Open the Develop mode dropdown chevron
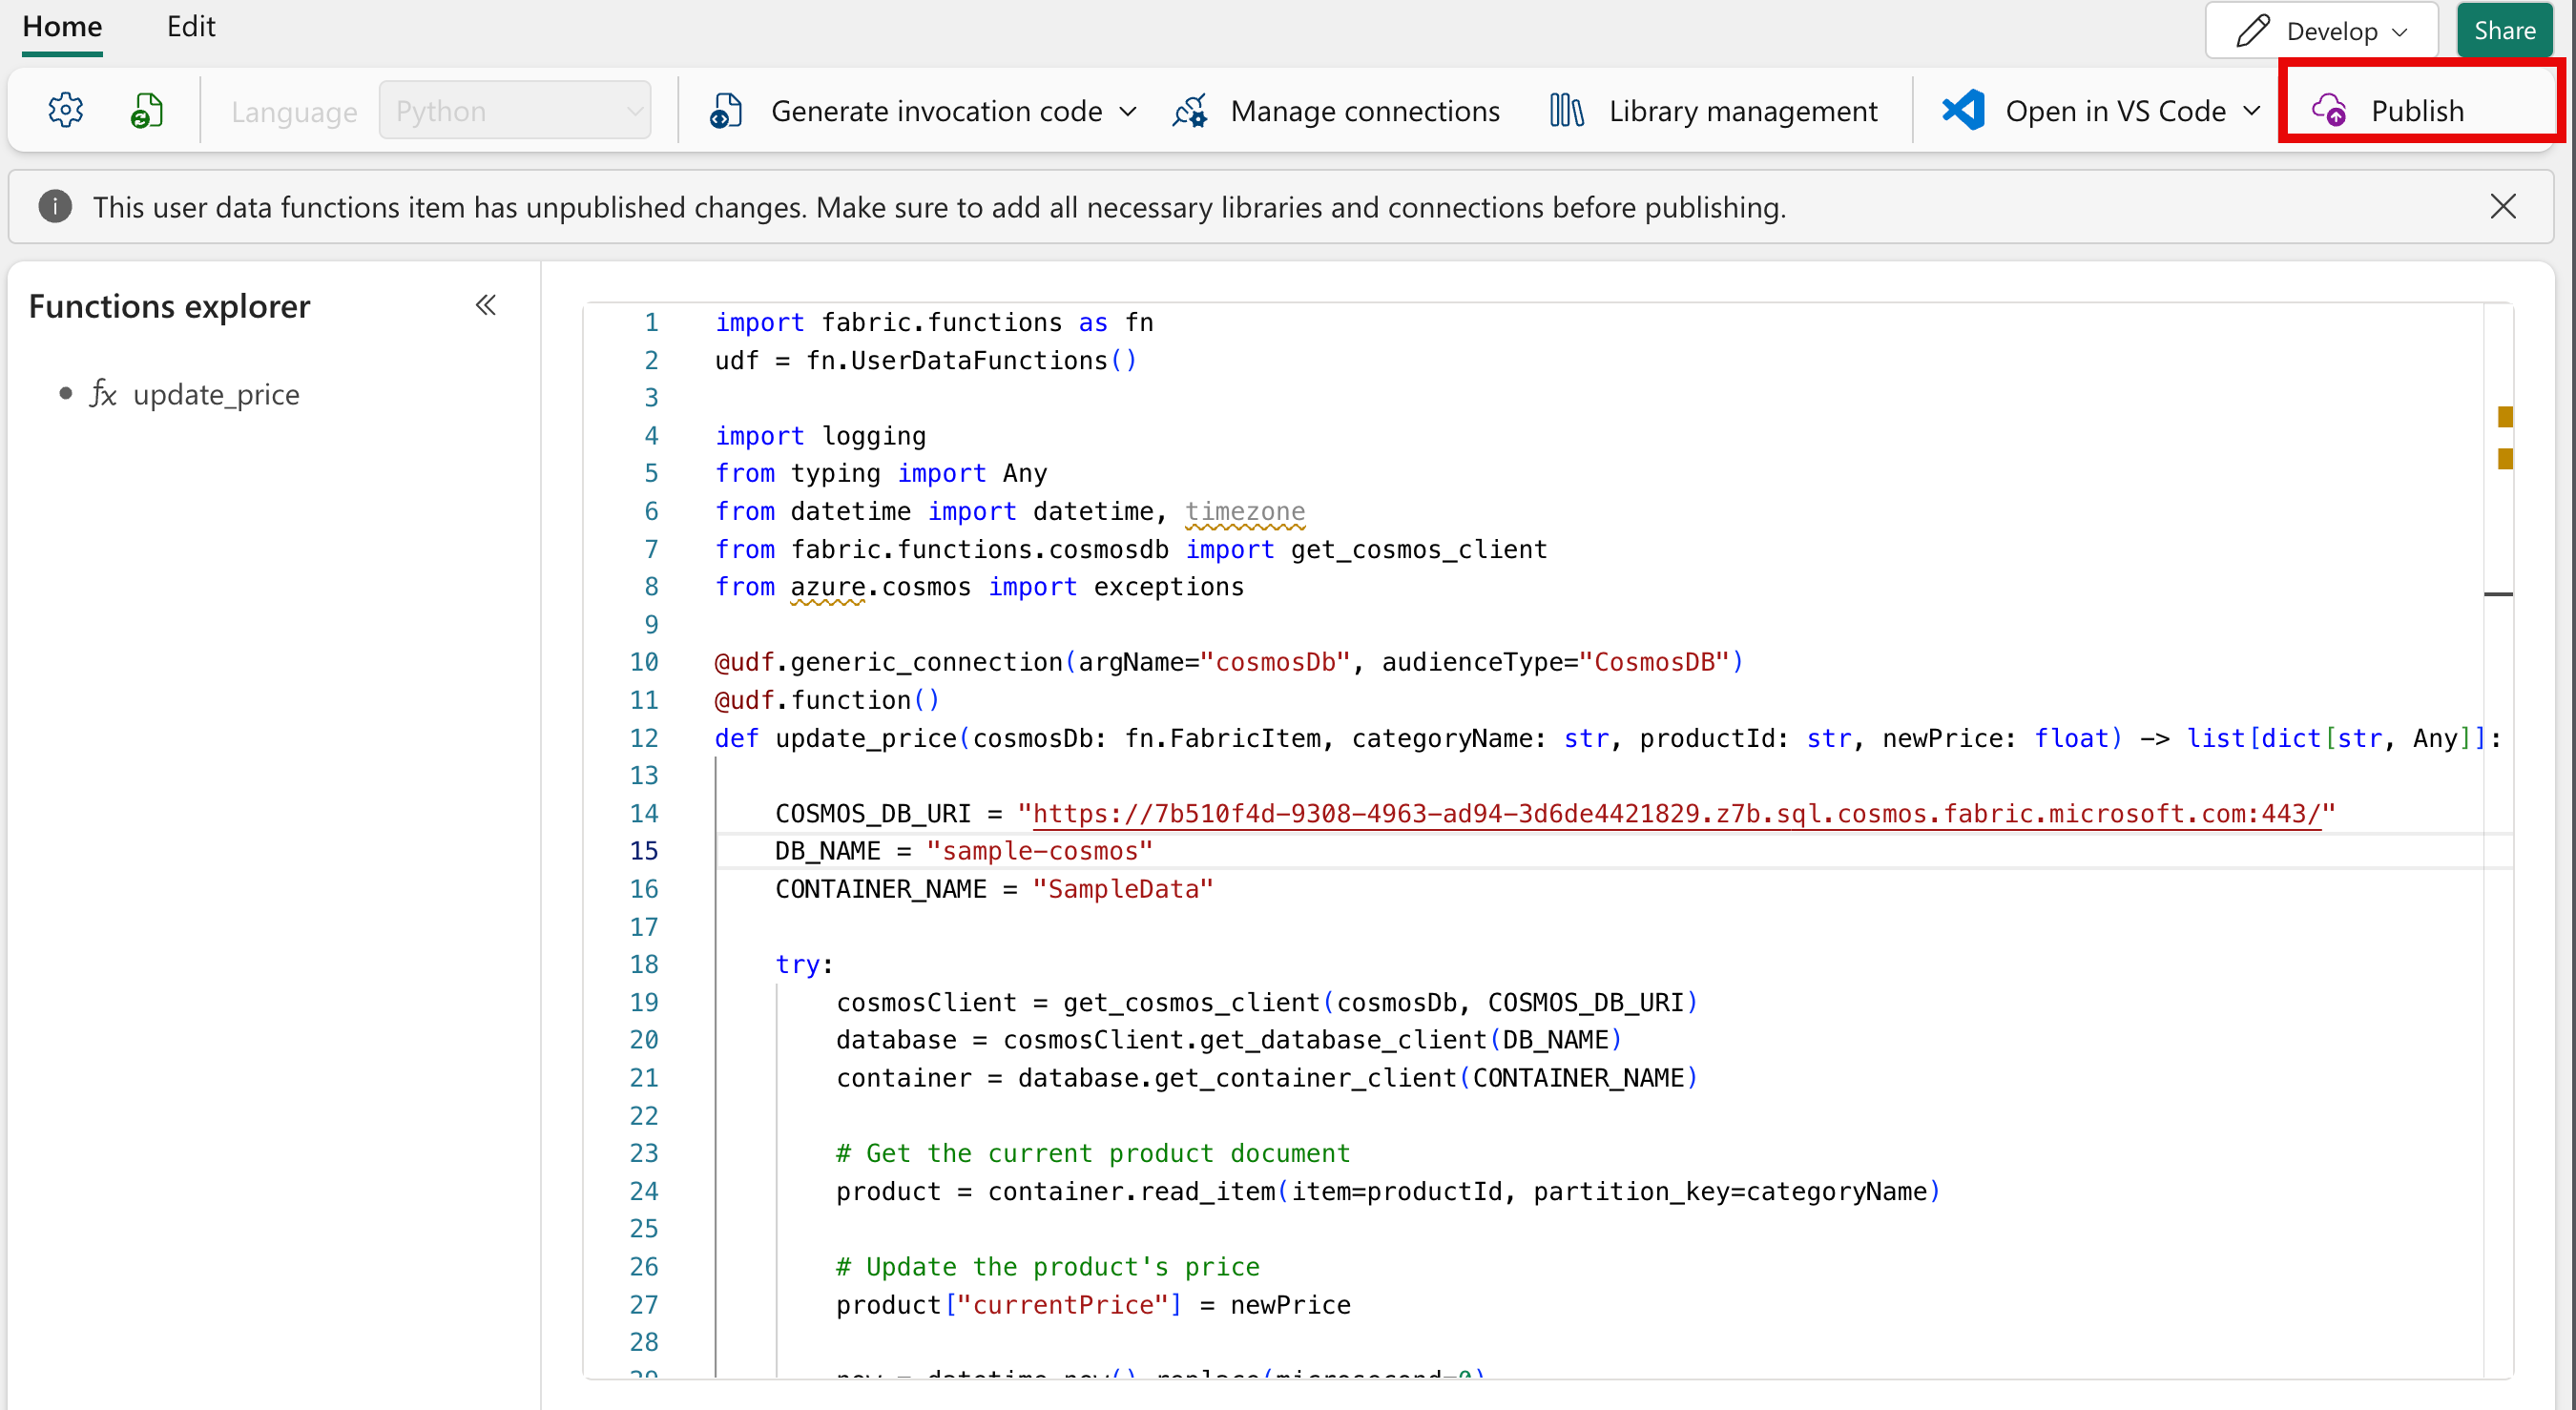This screenshot has height=1410, width=2576. point(2400,32)
